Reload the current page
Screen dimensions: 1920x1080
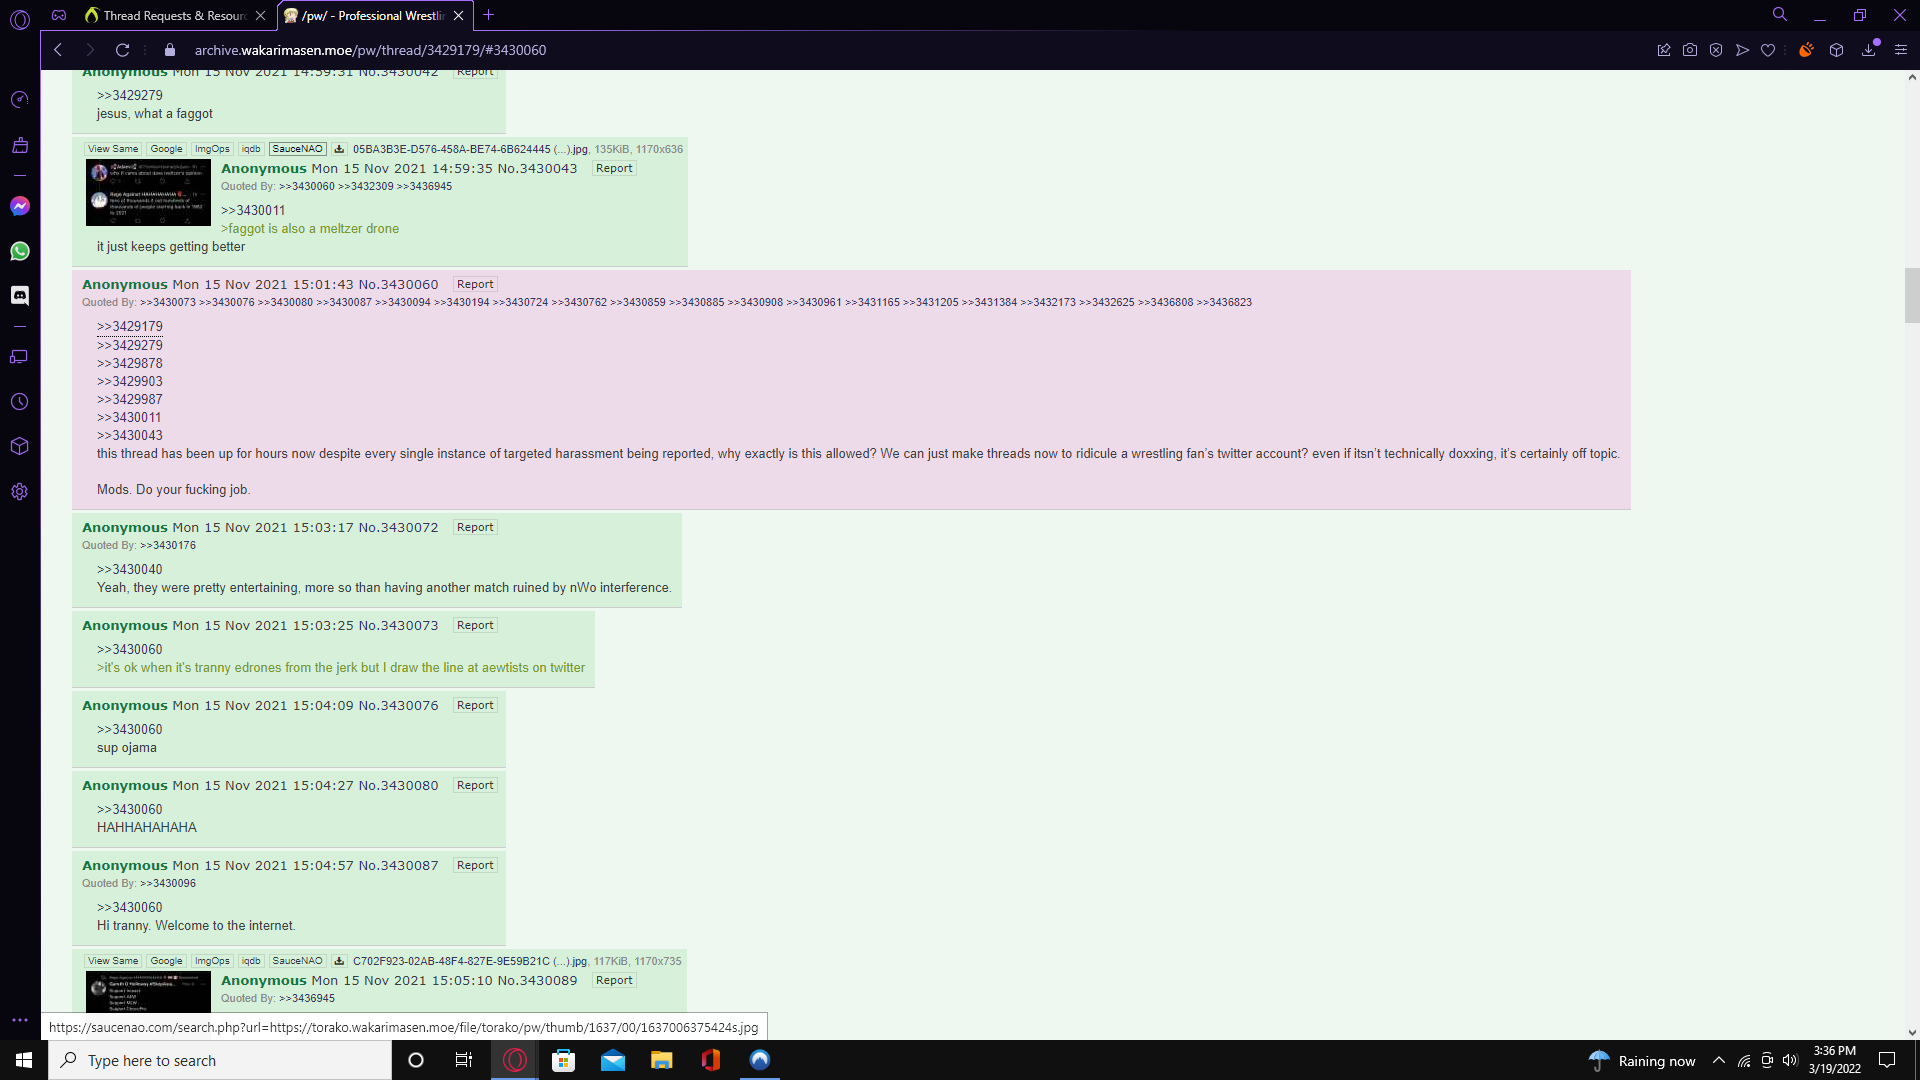(122, 50)
